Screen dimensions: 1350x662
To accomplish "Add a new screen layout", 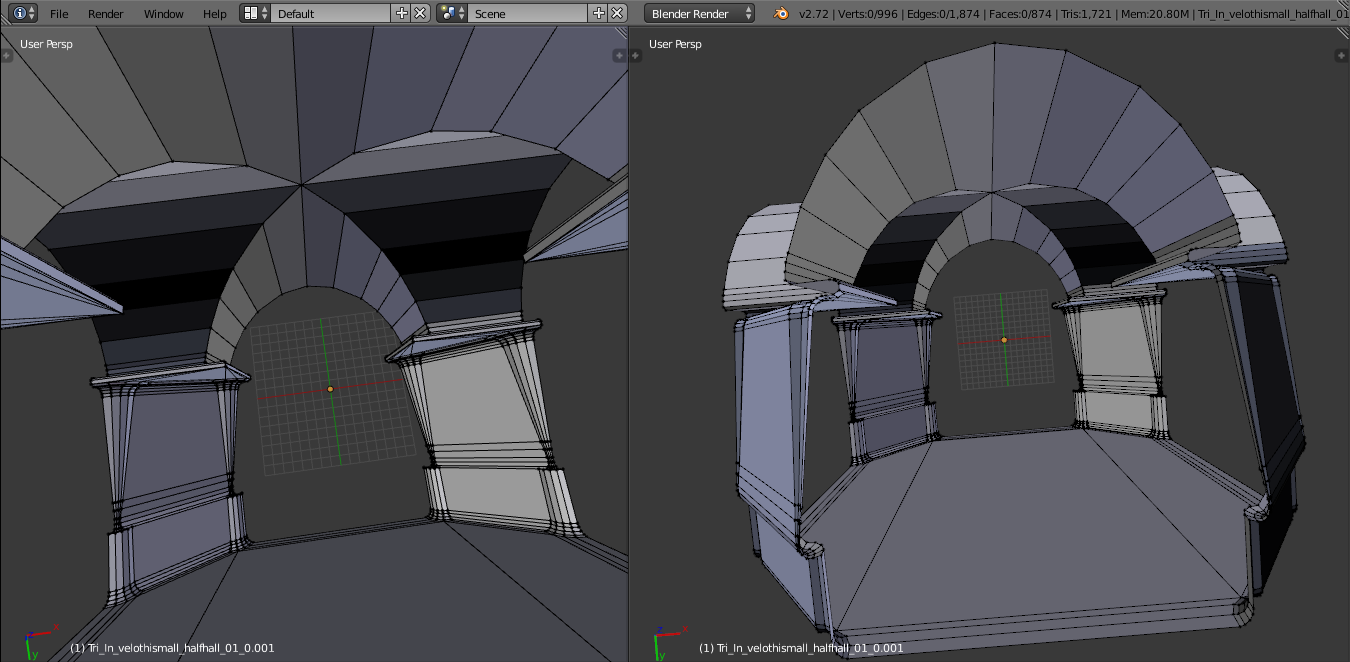I will [x=402, y=13].
